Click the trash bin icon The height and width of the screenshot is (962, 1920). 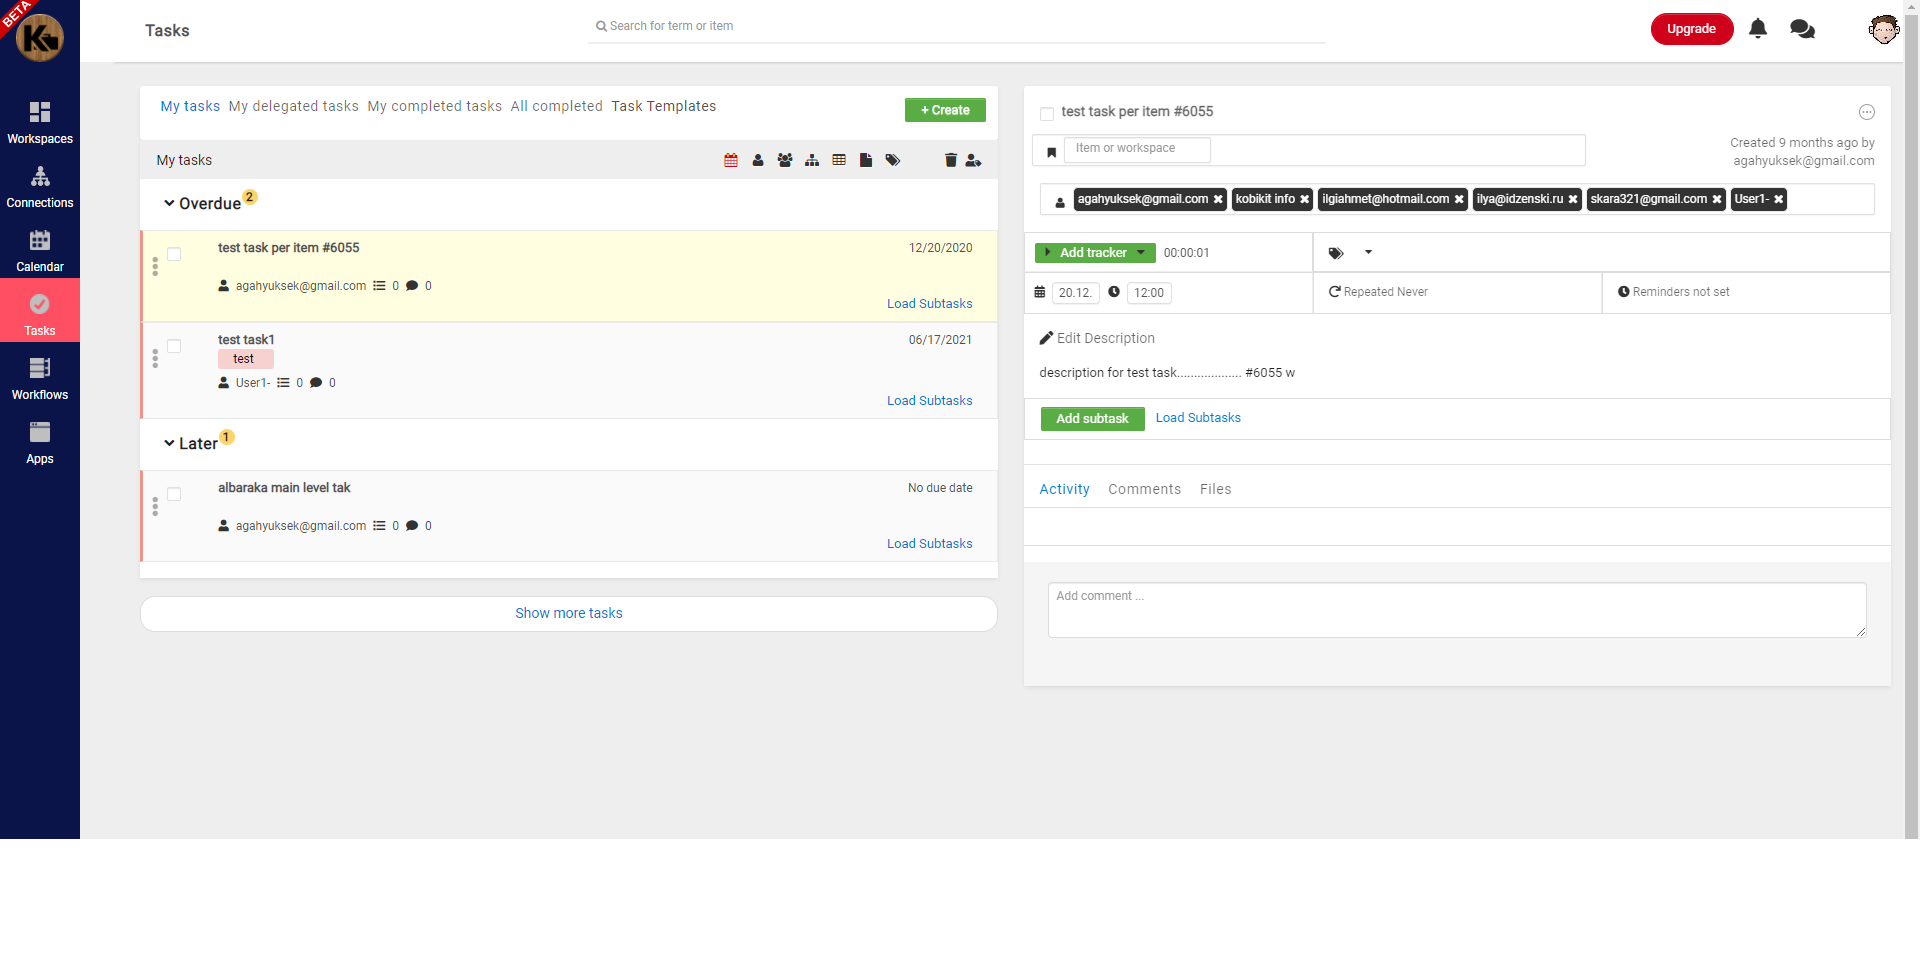[x=951, y=160]
